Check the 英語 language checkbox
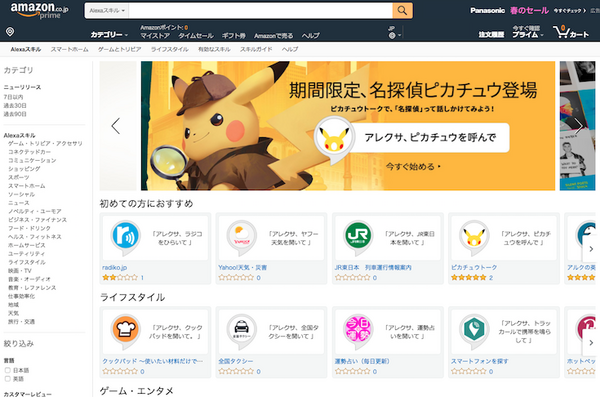Screen dimensions: 600x397 point(7,379)
